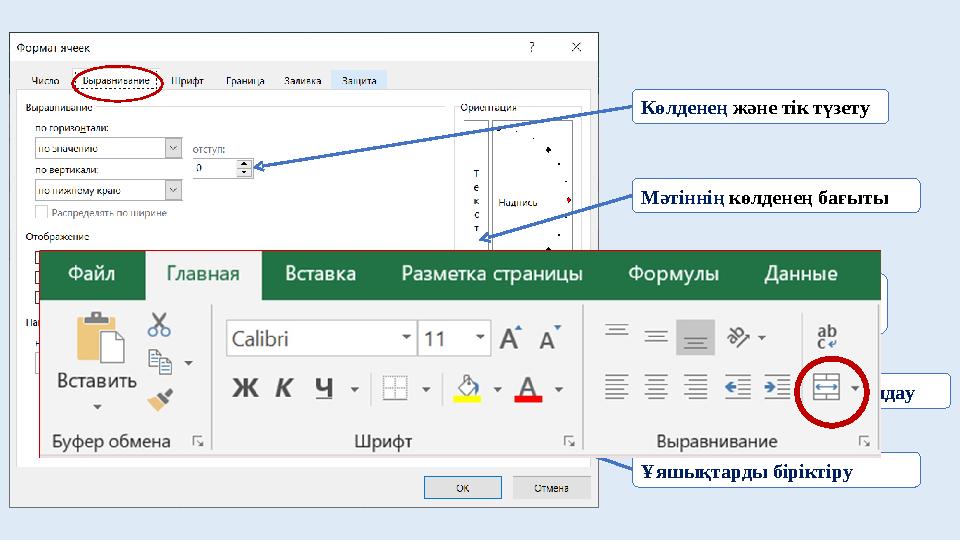Image resolution: width=960 pixels, height=540 pixels.
Task: Open the Буфер обмена dialog launcher
Action: (198, 441)
